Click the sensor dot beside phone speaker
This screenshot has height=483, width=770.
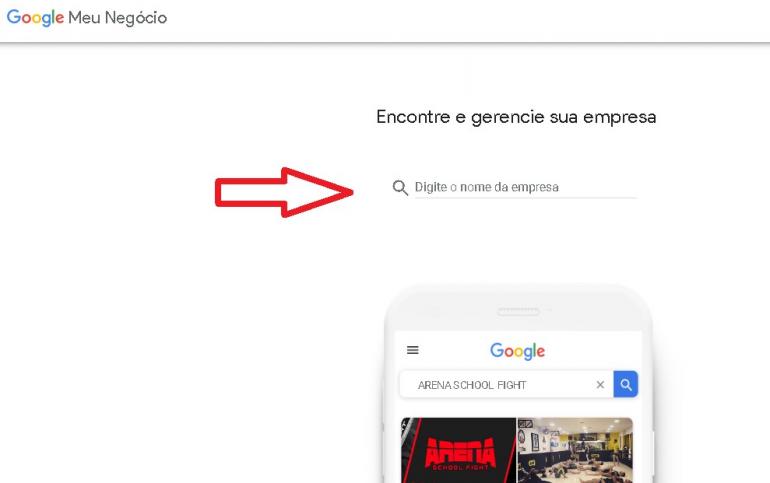tap(549, 310)
